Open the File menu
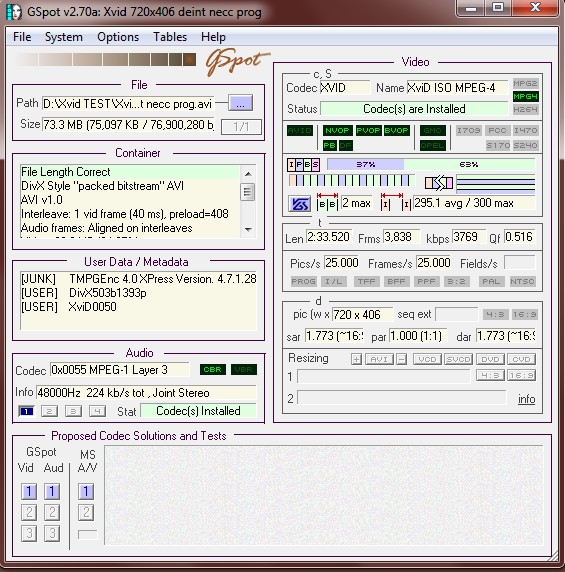 point(22,37)
